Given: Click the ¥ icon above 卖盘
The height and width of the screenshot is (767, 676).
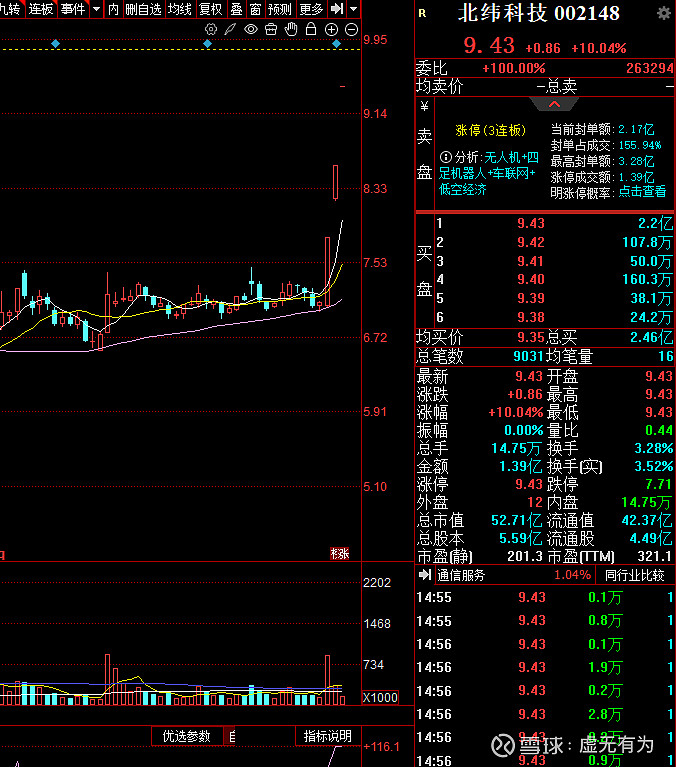Looking at the screenshot, I should point(424,106).
